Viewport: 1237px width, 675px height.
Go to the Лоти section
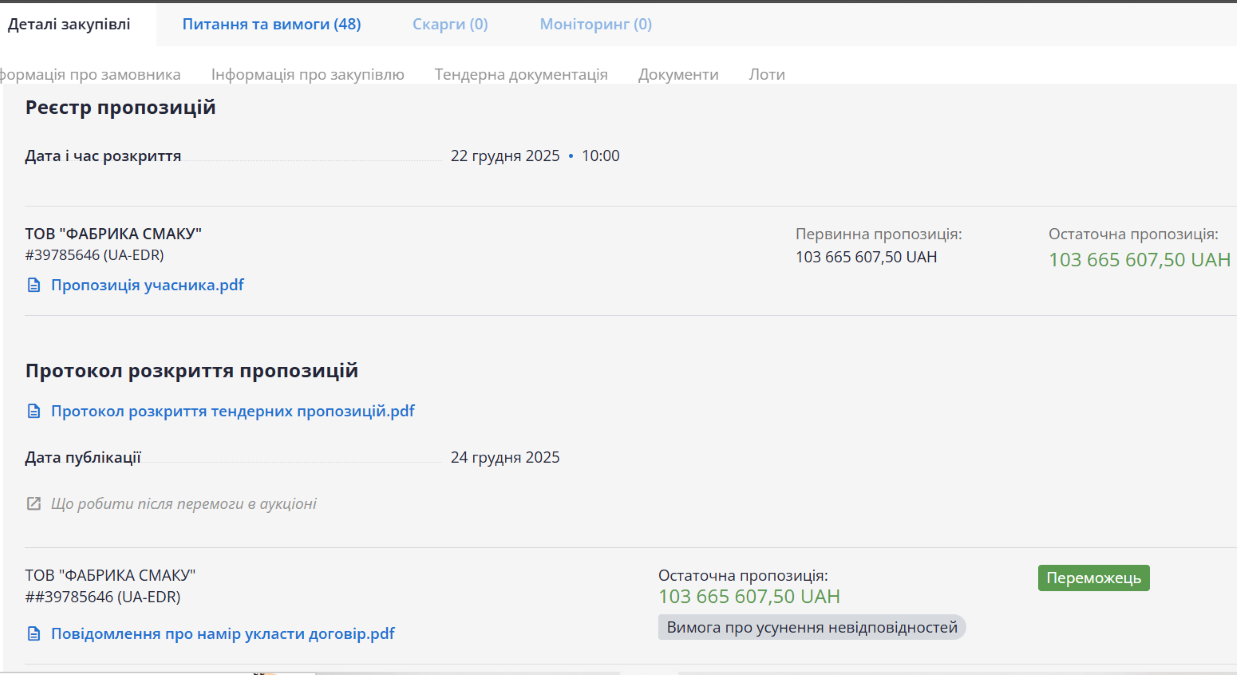[767, 74]
